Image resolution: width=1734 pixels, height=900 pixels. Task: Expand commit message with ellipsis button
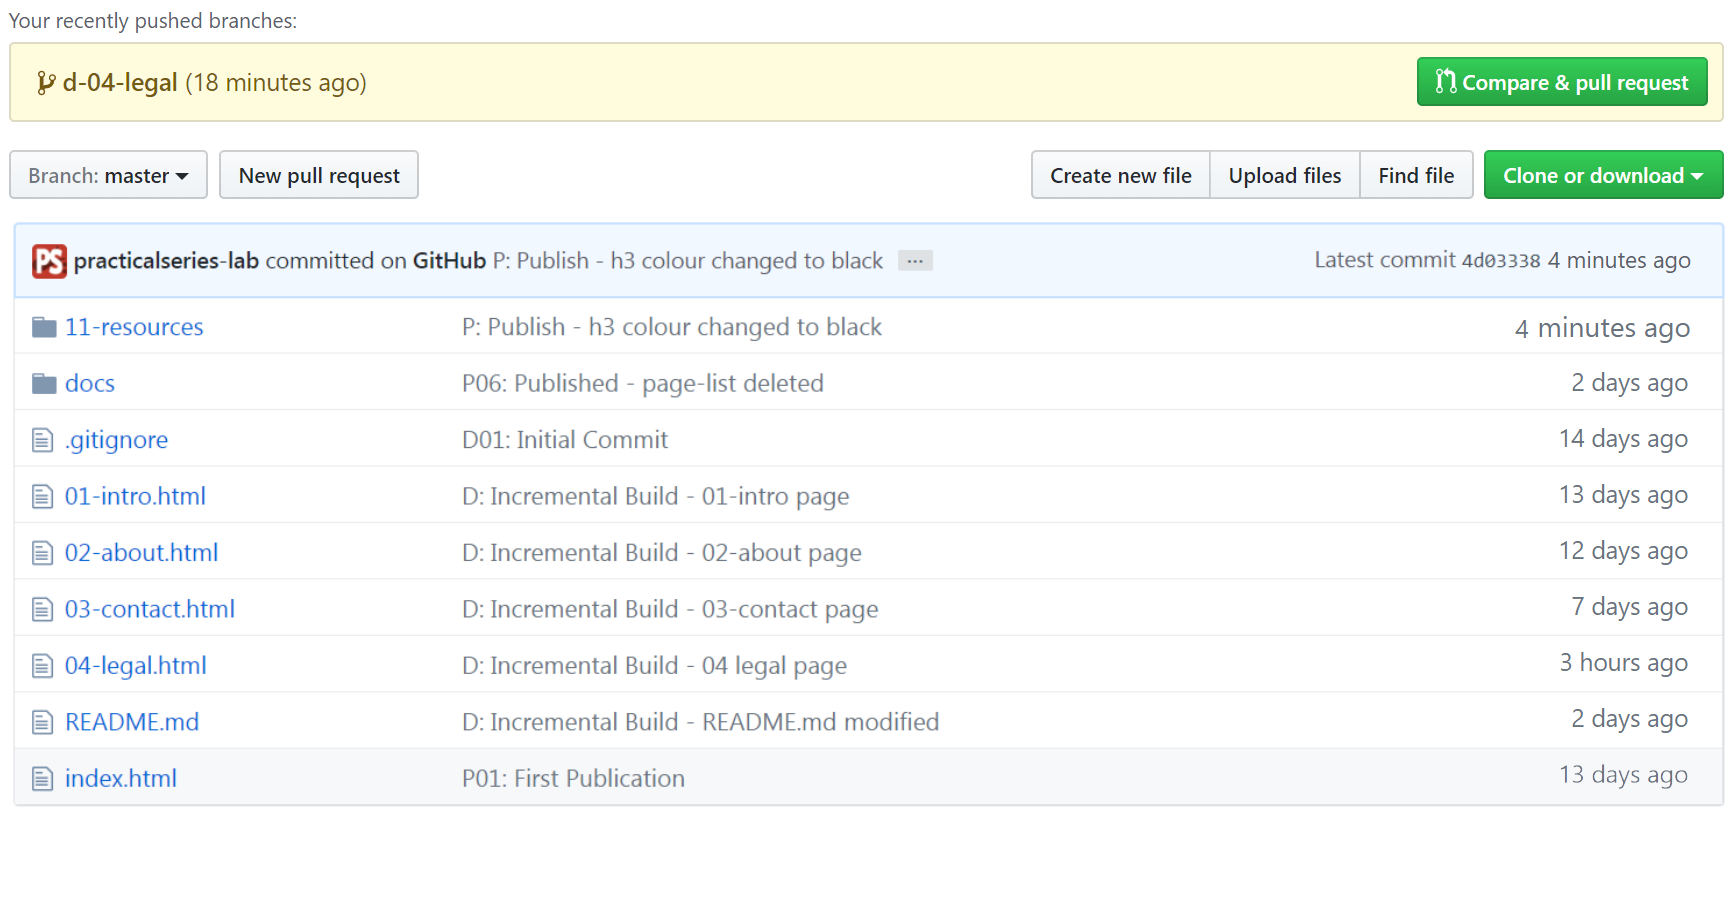pos(915,261)
